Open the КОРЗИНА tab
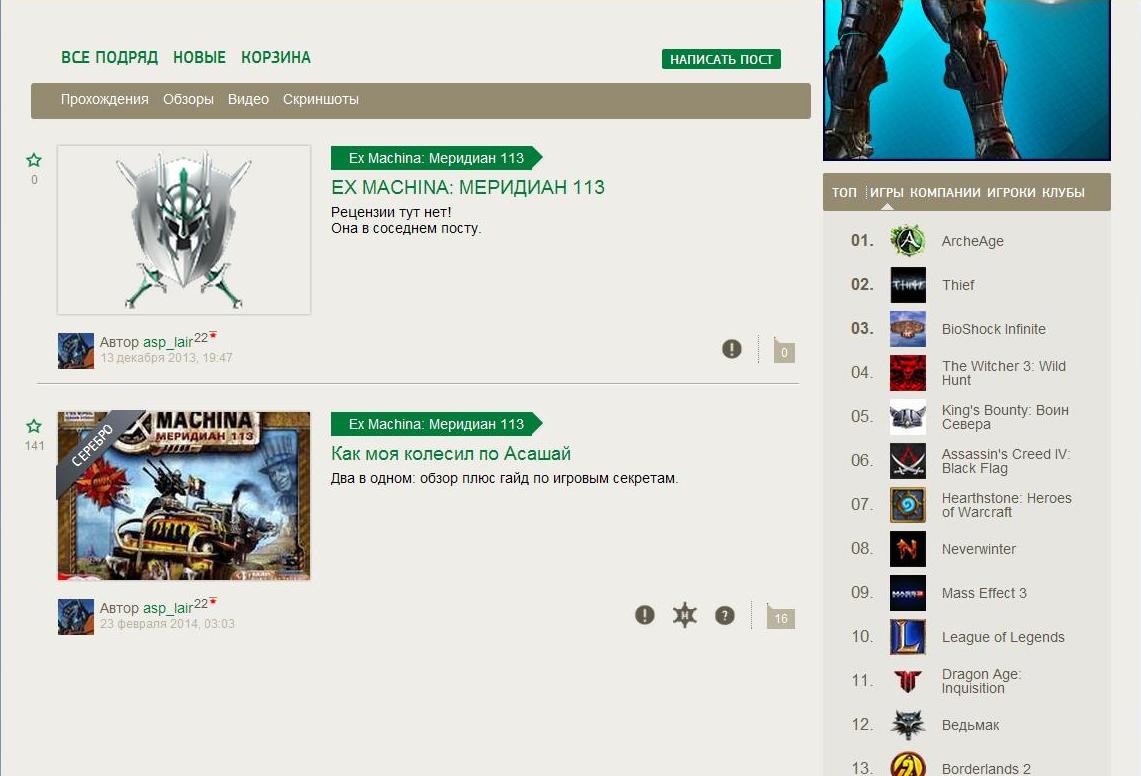The height and width of the screenshot is (776, 1141). click(x=276, y=58)
